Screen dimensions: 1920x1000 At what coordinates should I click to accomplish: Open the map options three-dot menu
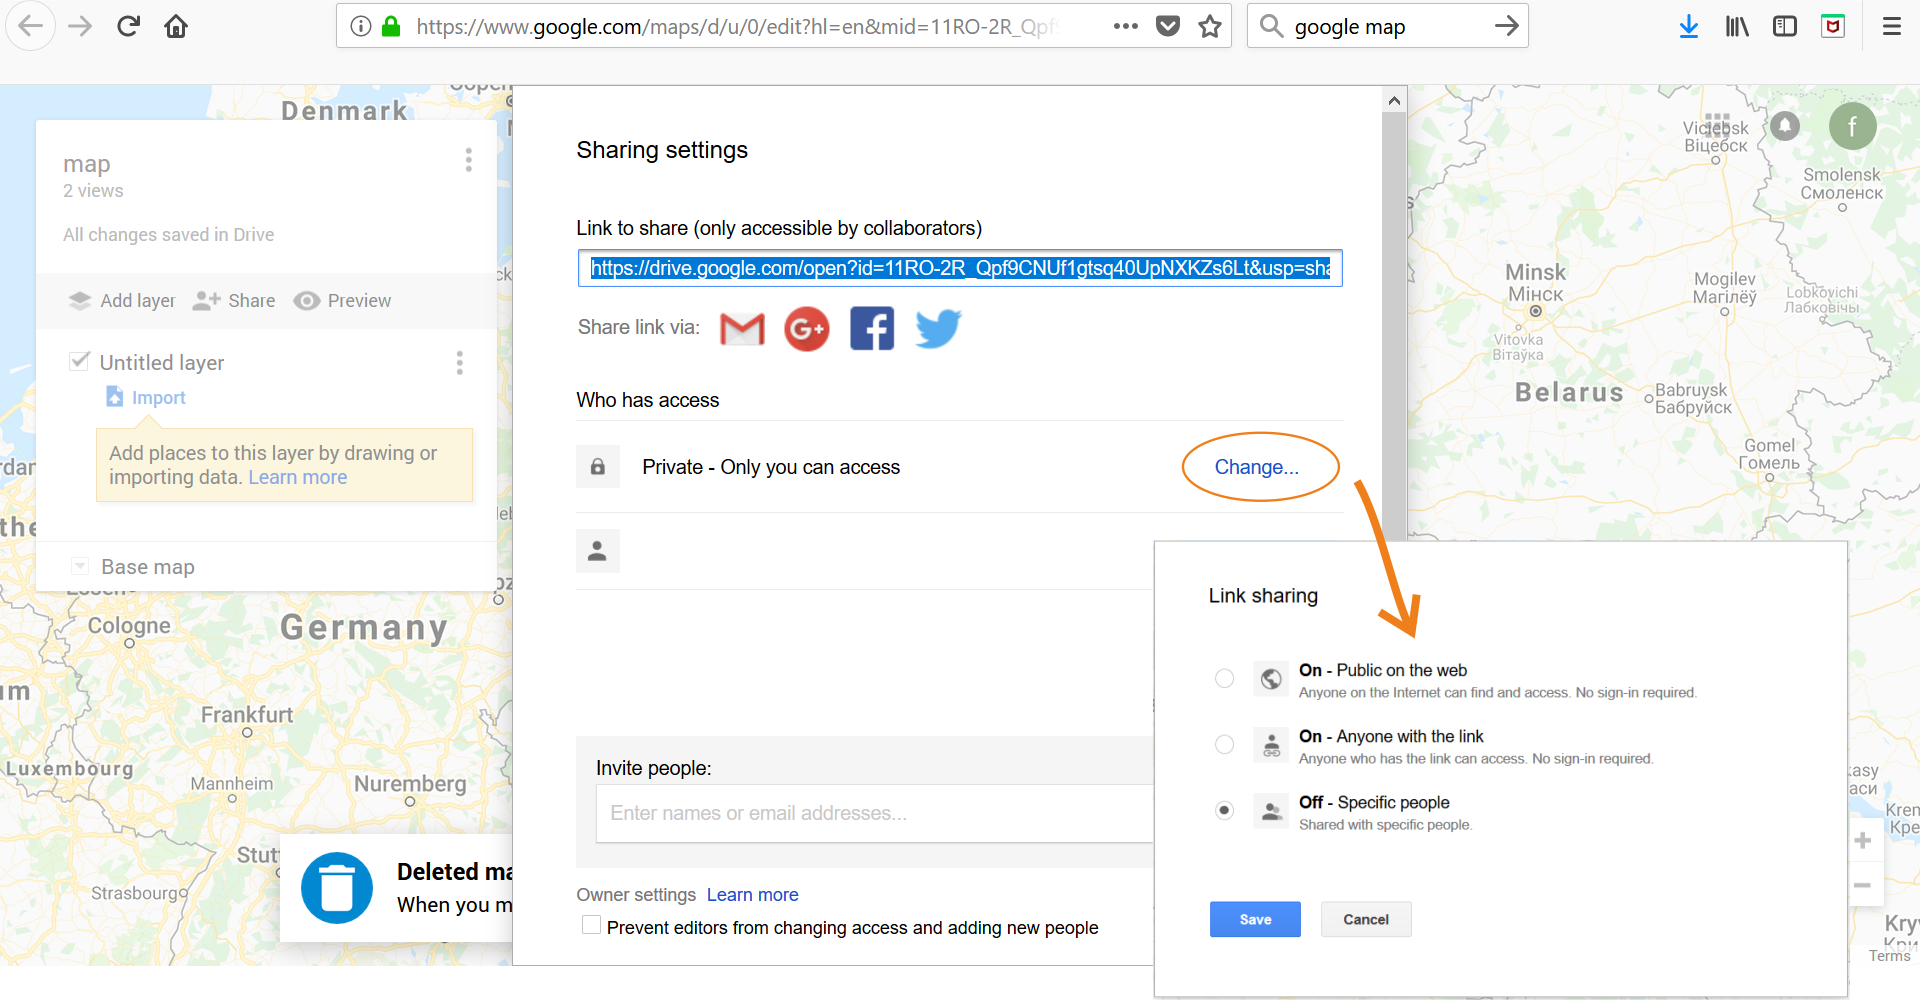tap(468, 159)
